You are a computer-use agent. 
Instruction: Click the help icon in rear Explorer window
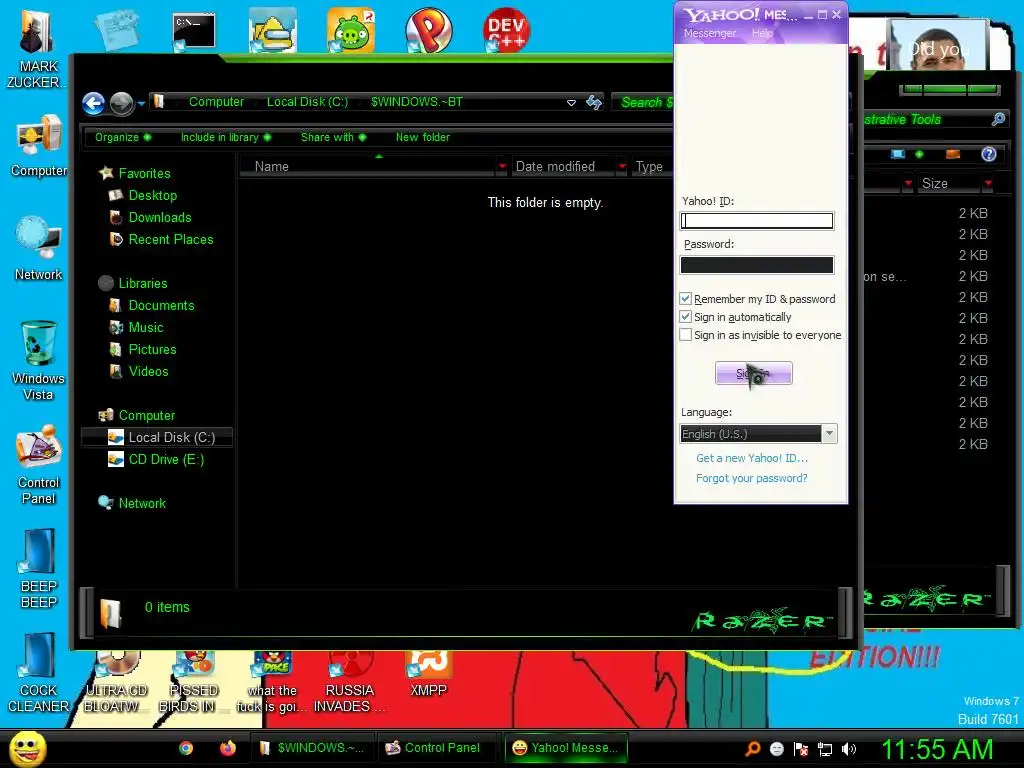tap(989, 154)
